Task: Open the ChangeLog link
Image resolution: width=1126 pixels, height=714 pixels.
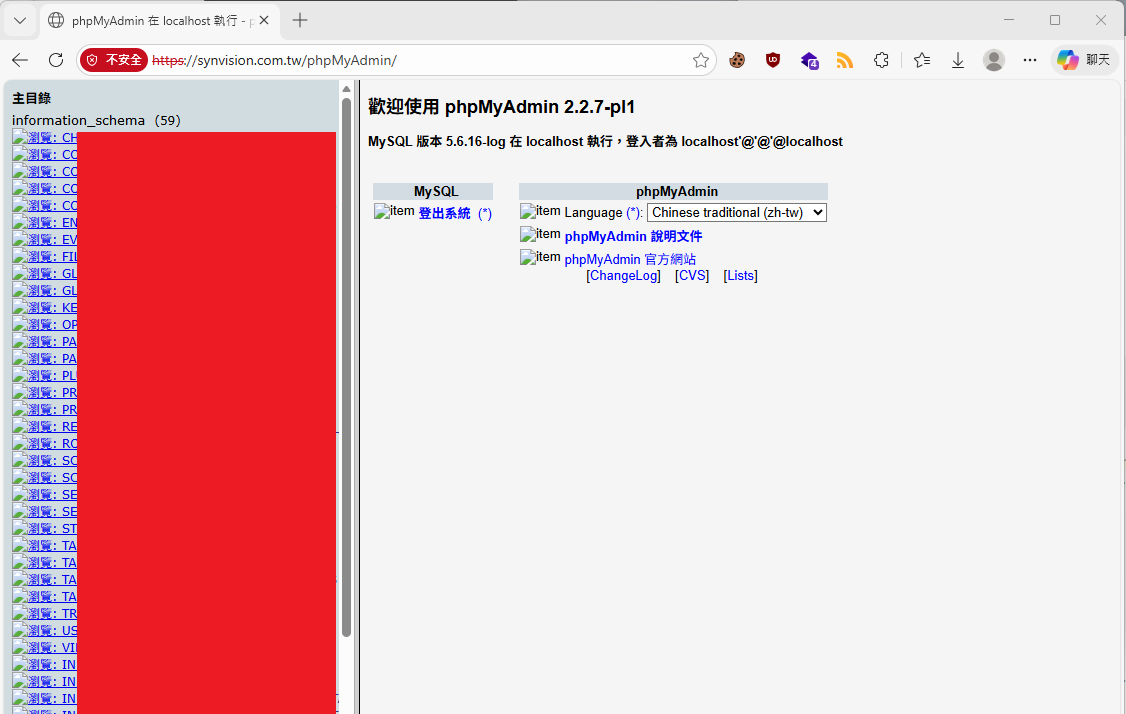Action: click(623, 276)
